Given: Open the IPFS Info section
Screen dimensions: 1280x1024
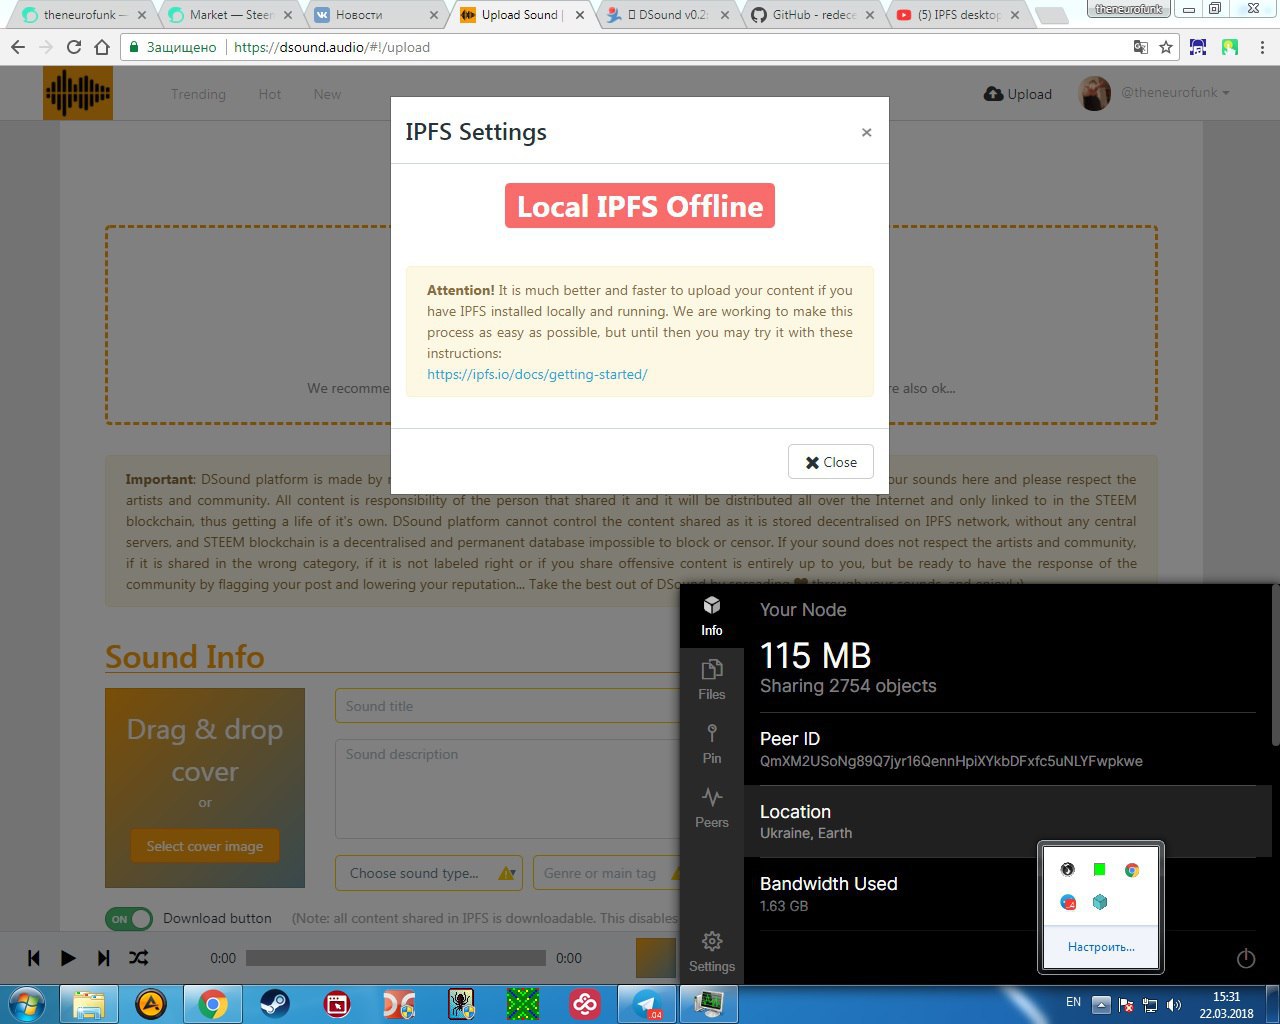Looking at the screenshot, I should click(712, 616).
